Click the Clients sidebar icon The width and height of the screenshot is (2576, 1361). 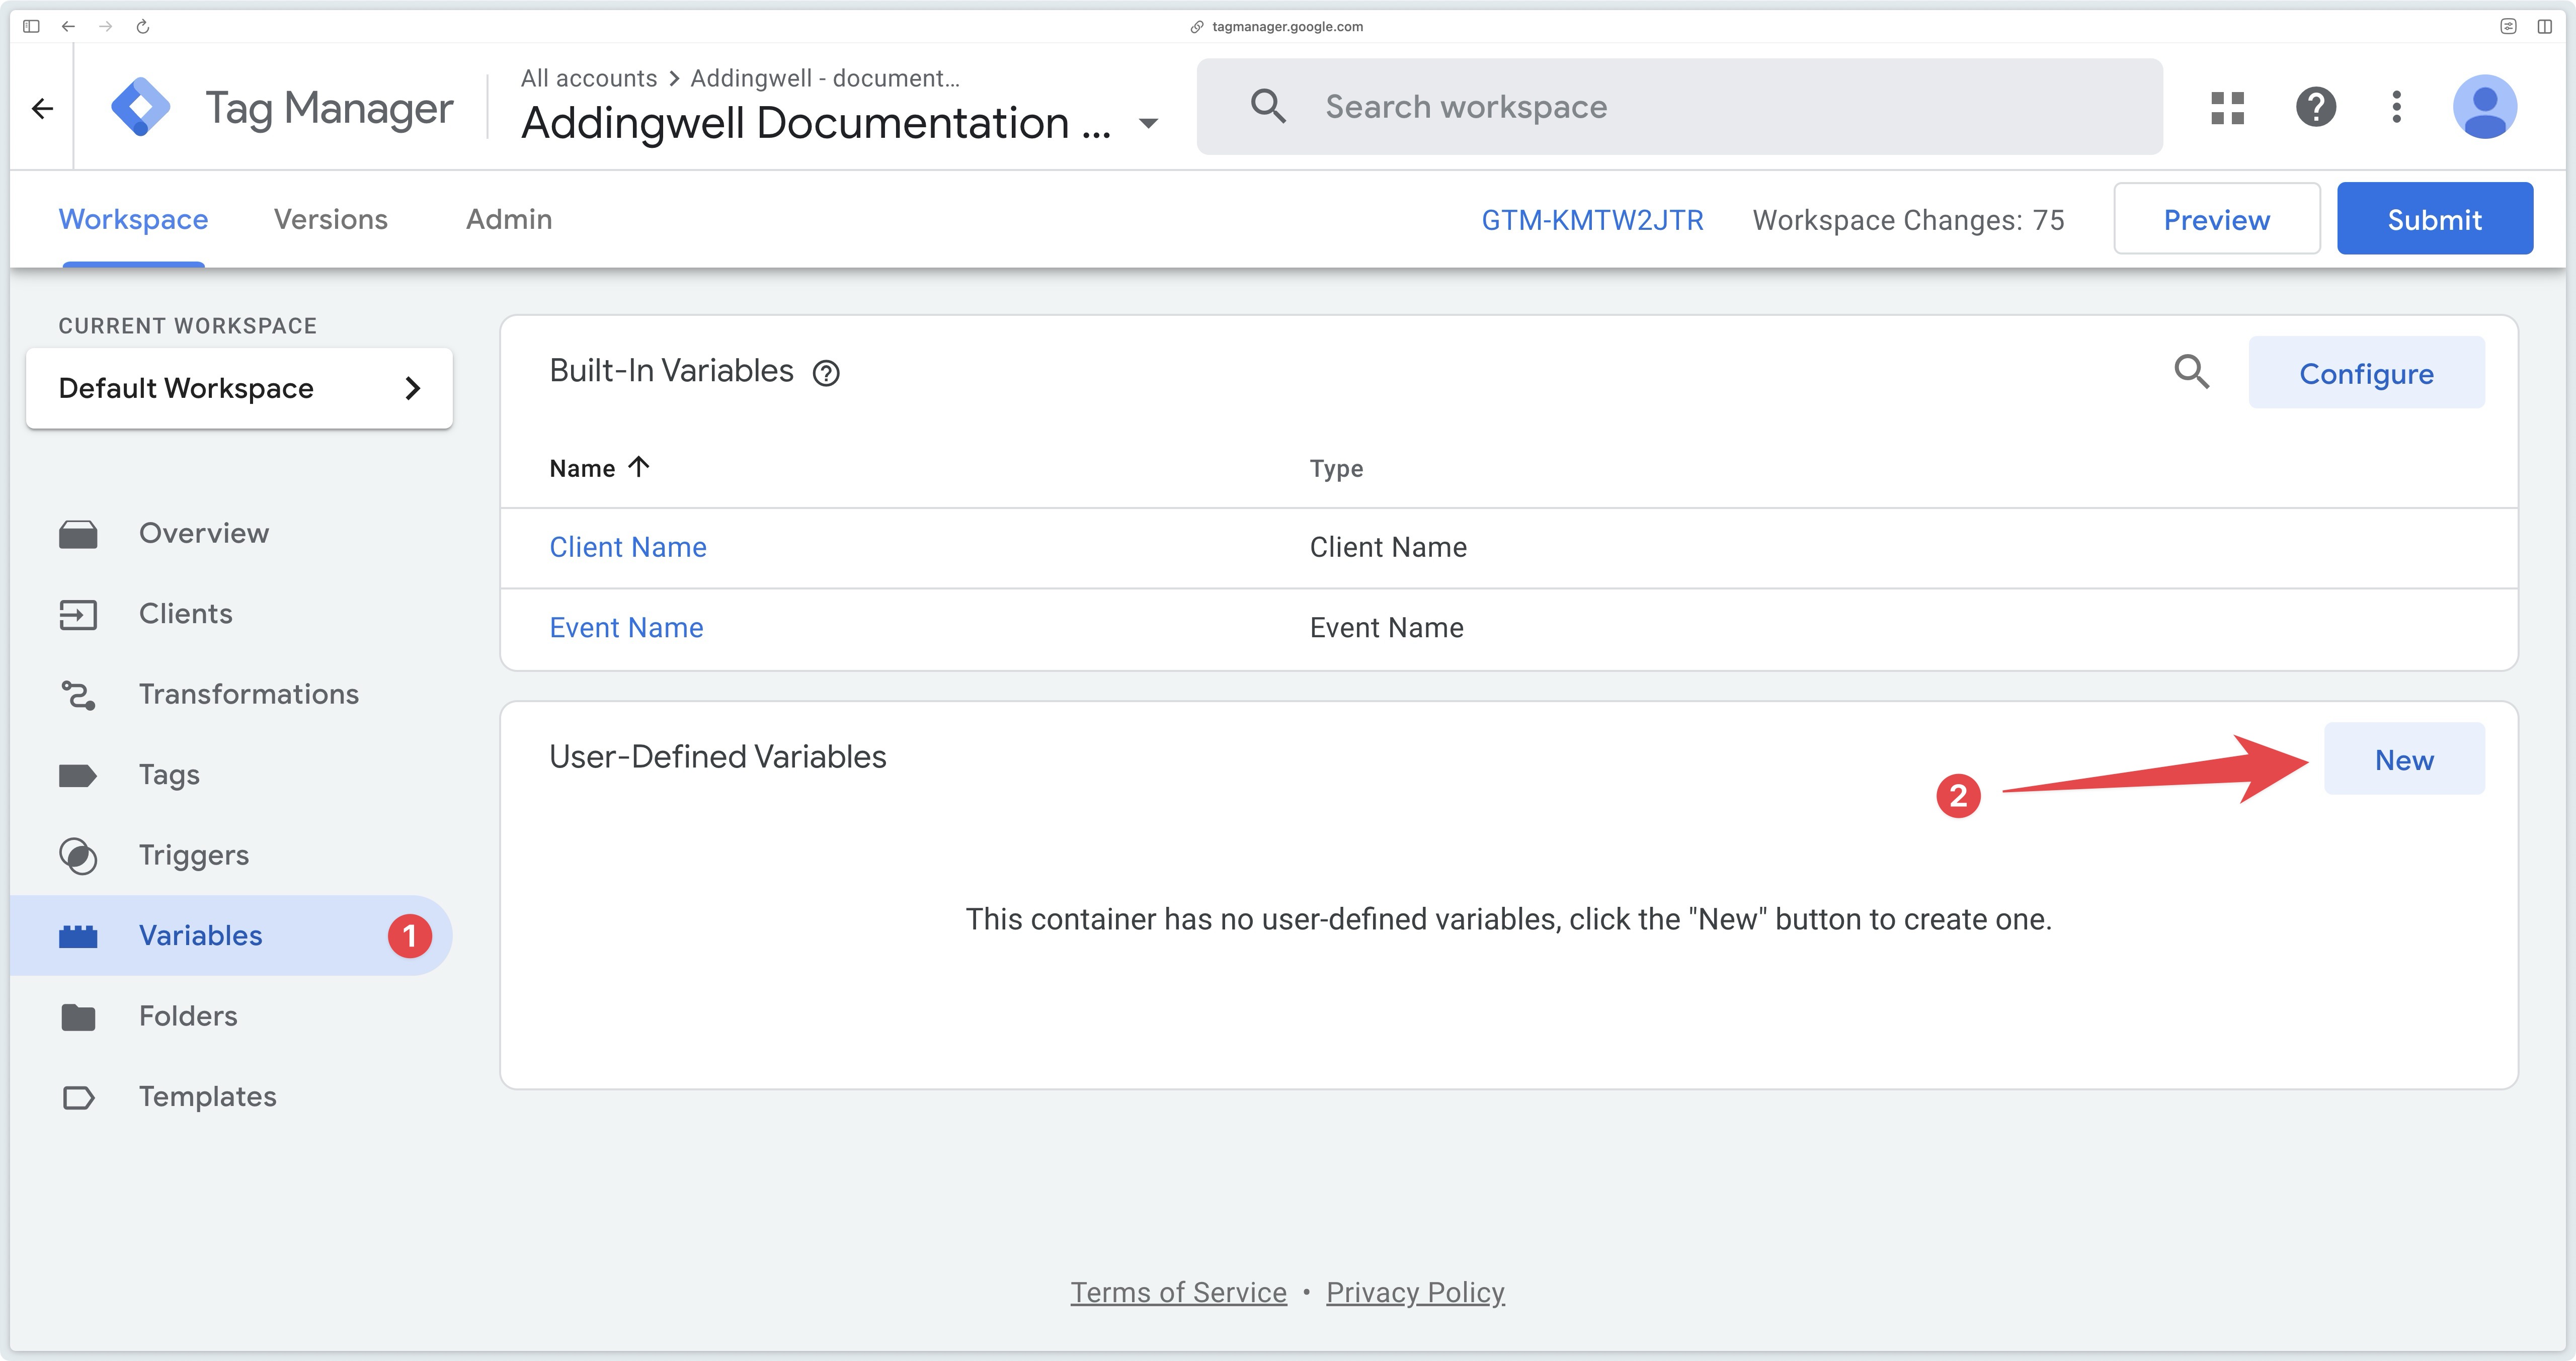point(78,614)
